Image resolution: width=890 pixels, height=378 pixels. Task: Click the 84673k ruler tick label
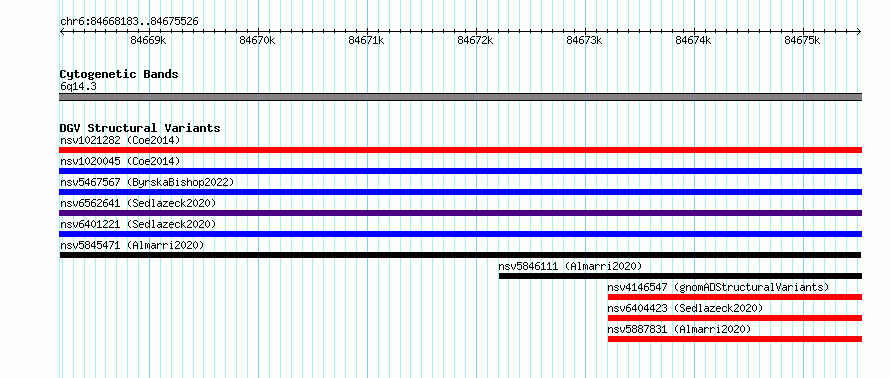pos(584,40)
